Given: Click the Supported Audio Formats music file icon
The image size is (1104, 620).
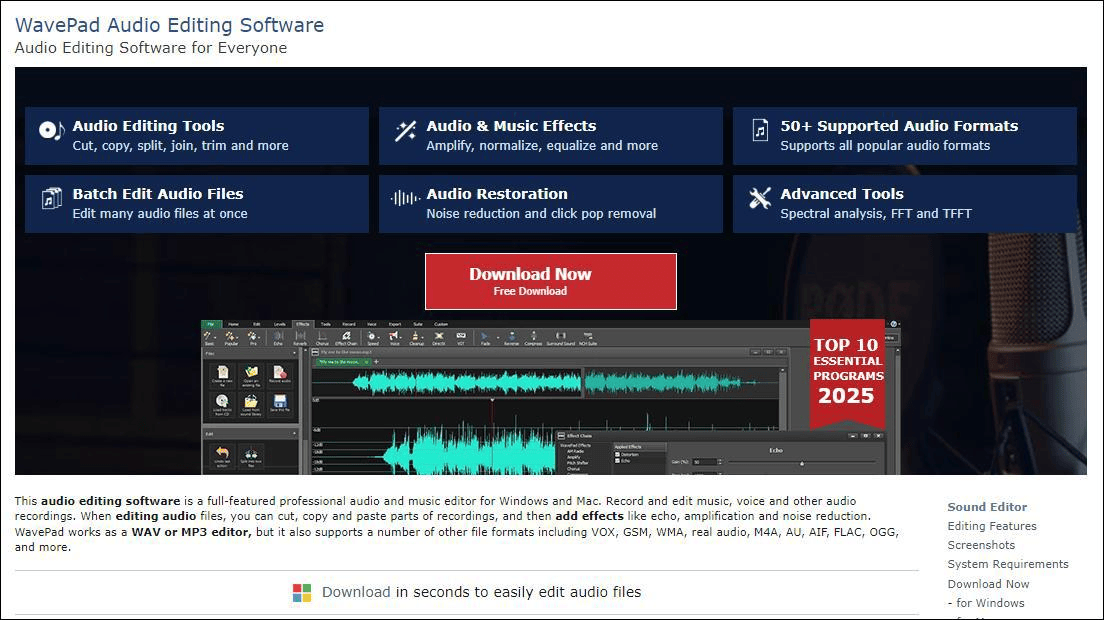Looking at the screenshot, I should click(760, 131).
